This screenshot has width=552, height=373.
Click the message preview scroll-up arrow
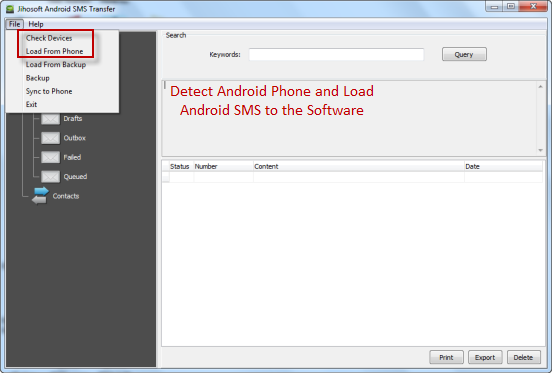pyautogui.click(x=540, y=87)
